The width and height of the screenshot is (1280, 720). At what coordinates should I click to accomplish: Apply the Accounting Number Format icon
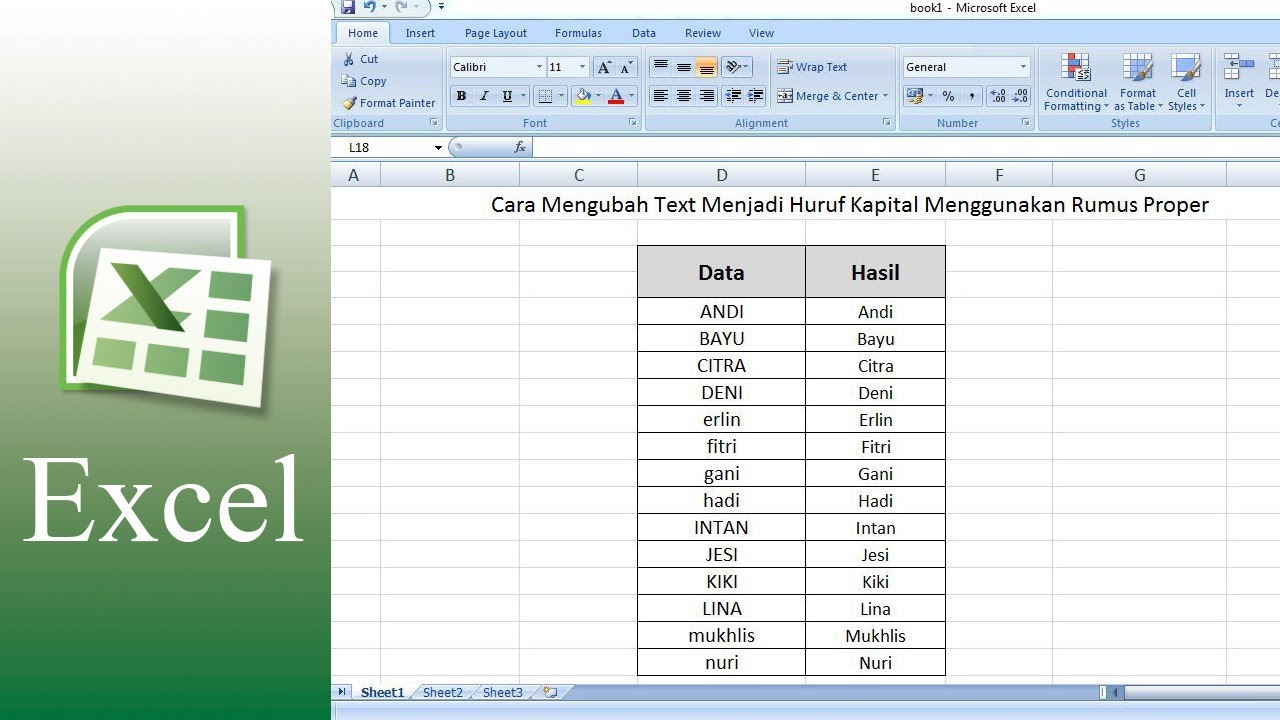914,96
